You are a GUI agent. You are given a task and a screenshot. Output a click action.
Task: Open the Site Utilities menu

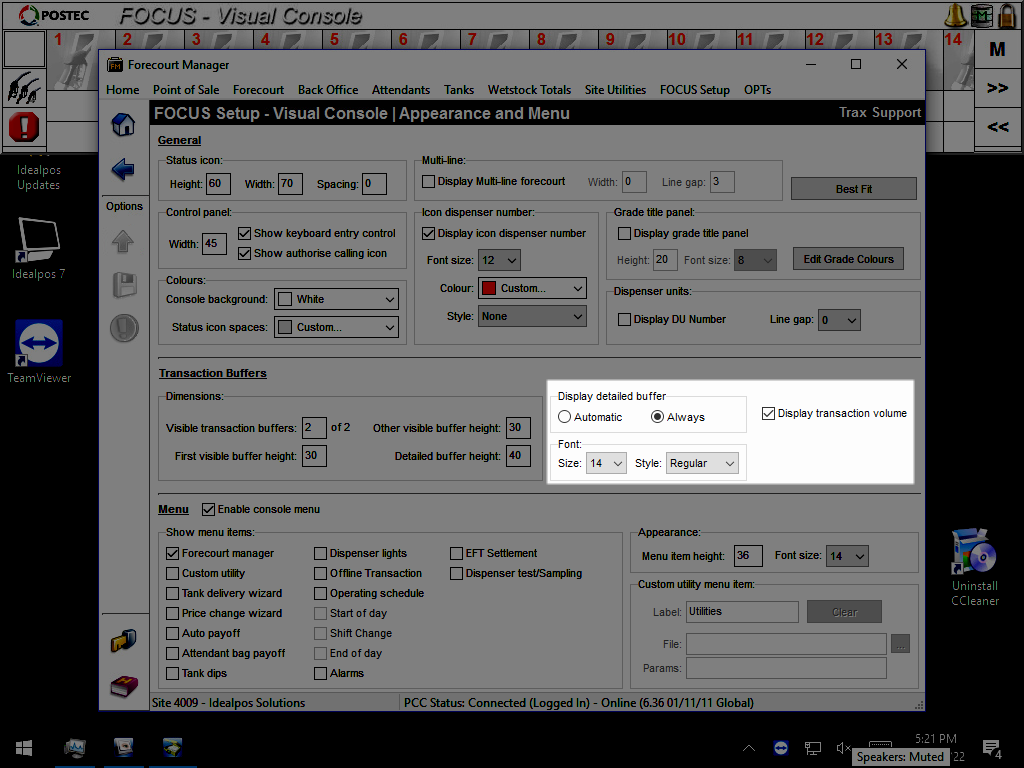point(615,89)
